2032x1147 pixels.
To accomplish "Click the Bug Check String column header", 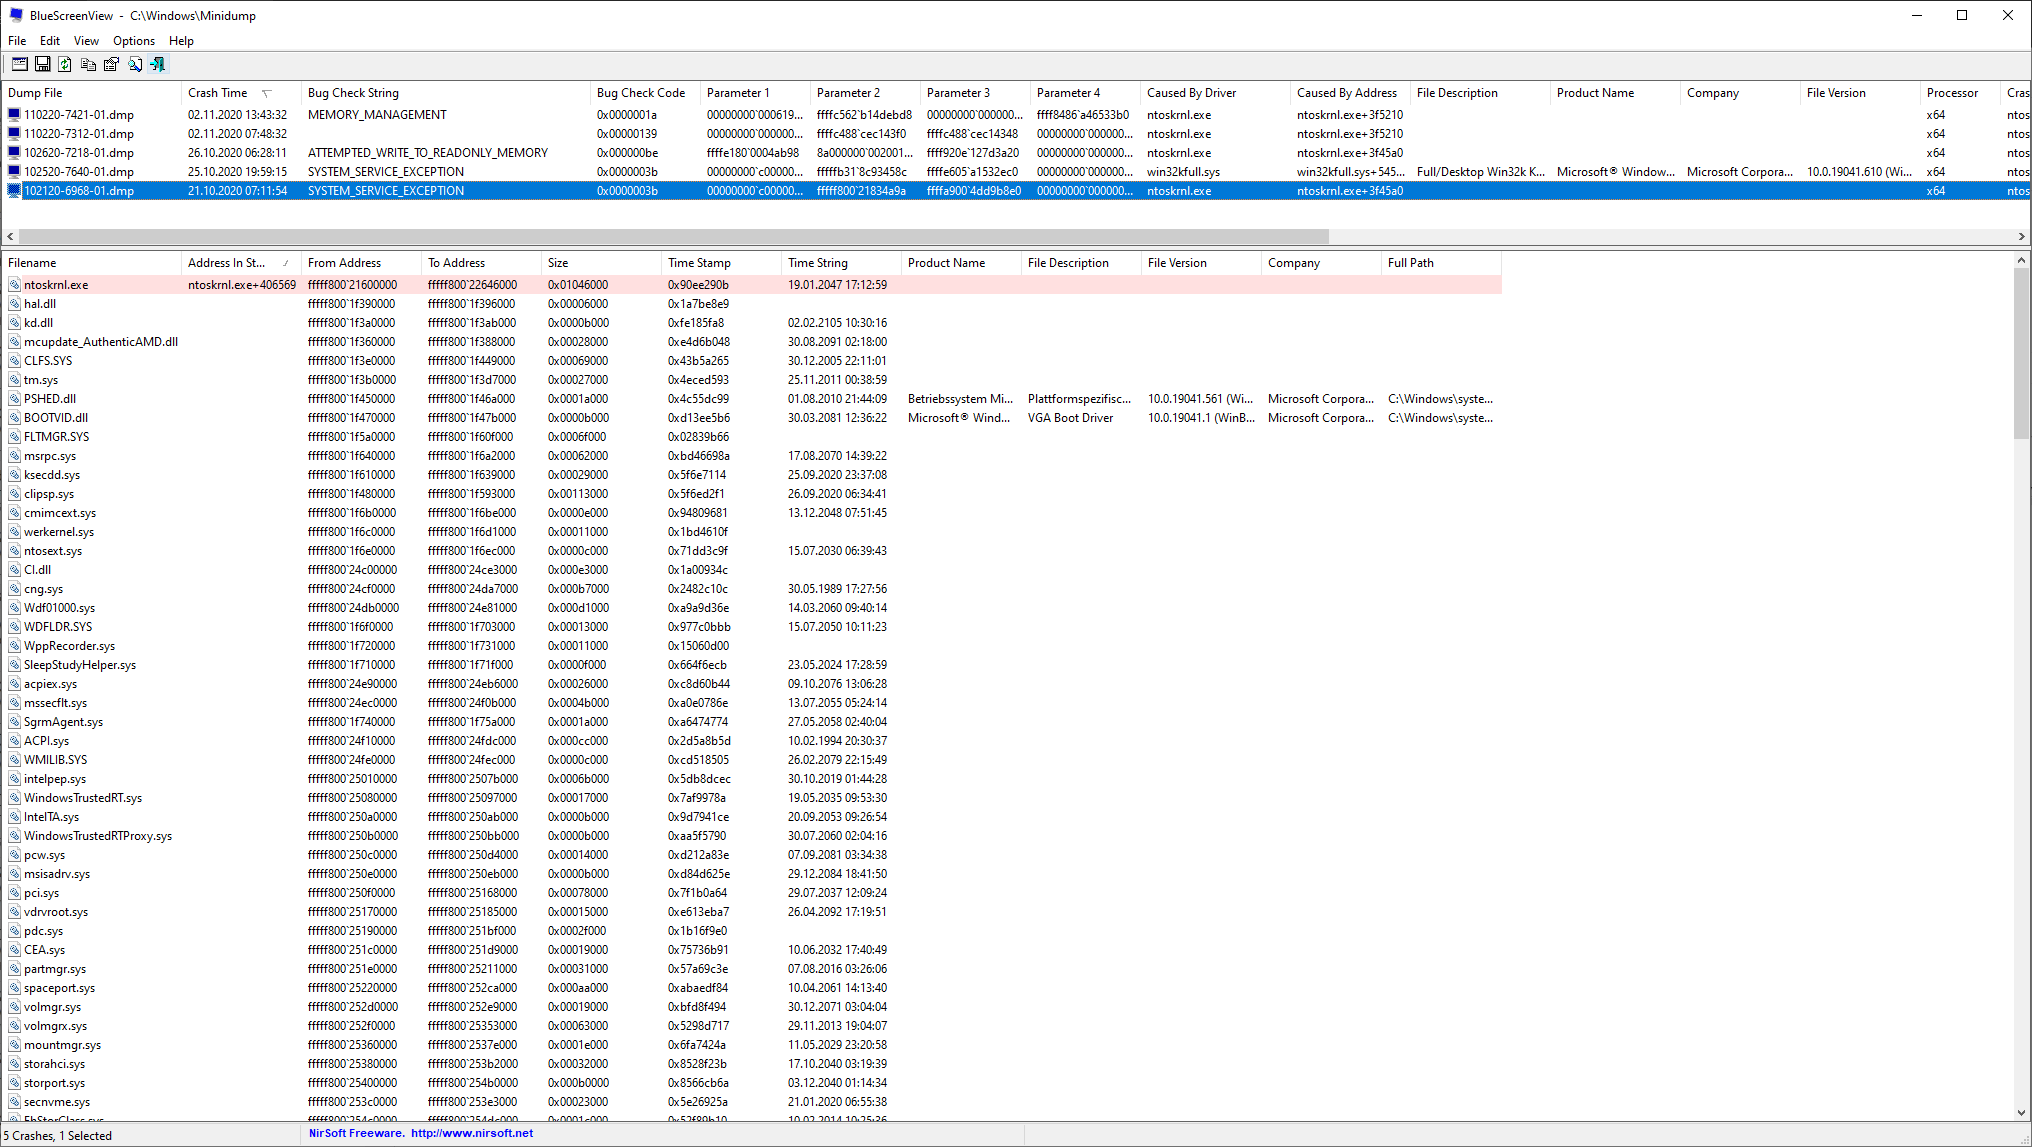I will click(353, 93).
